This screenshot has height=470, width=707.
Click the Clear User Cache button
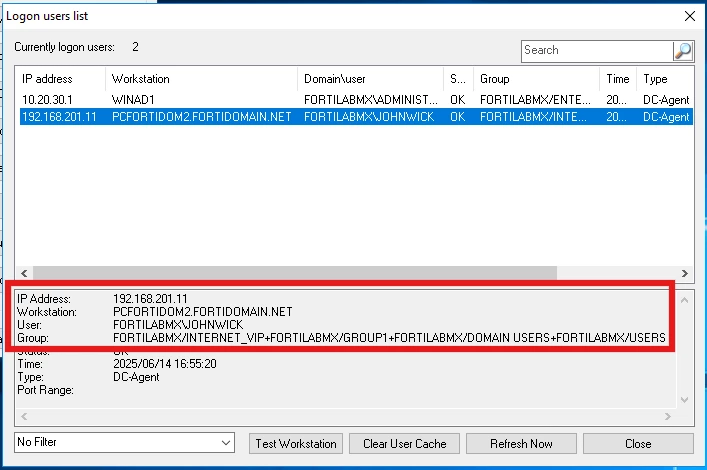(404, 444)
